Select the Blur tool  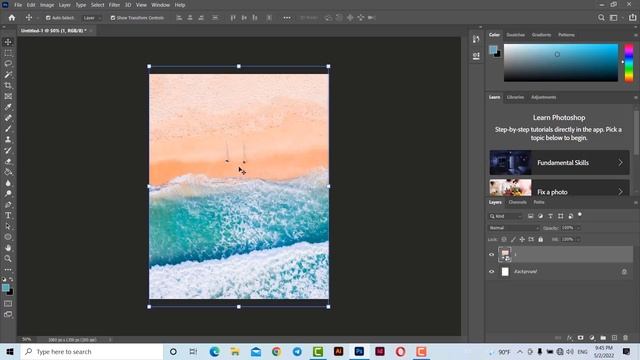click(8, 183)
